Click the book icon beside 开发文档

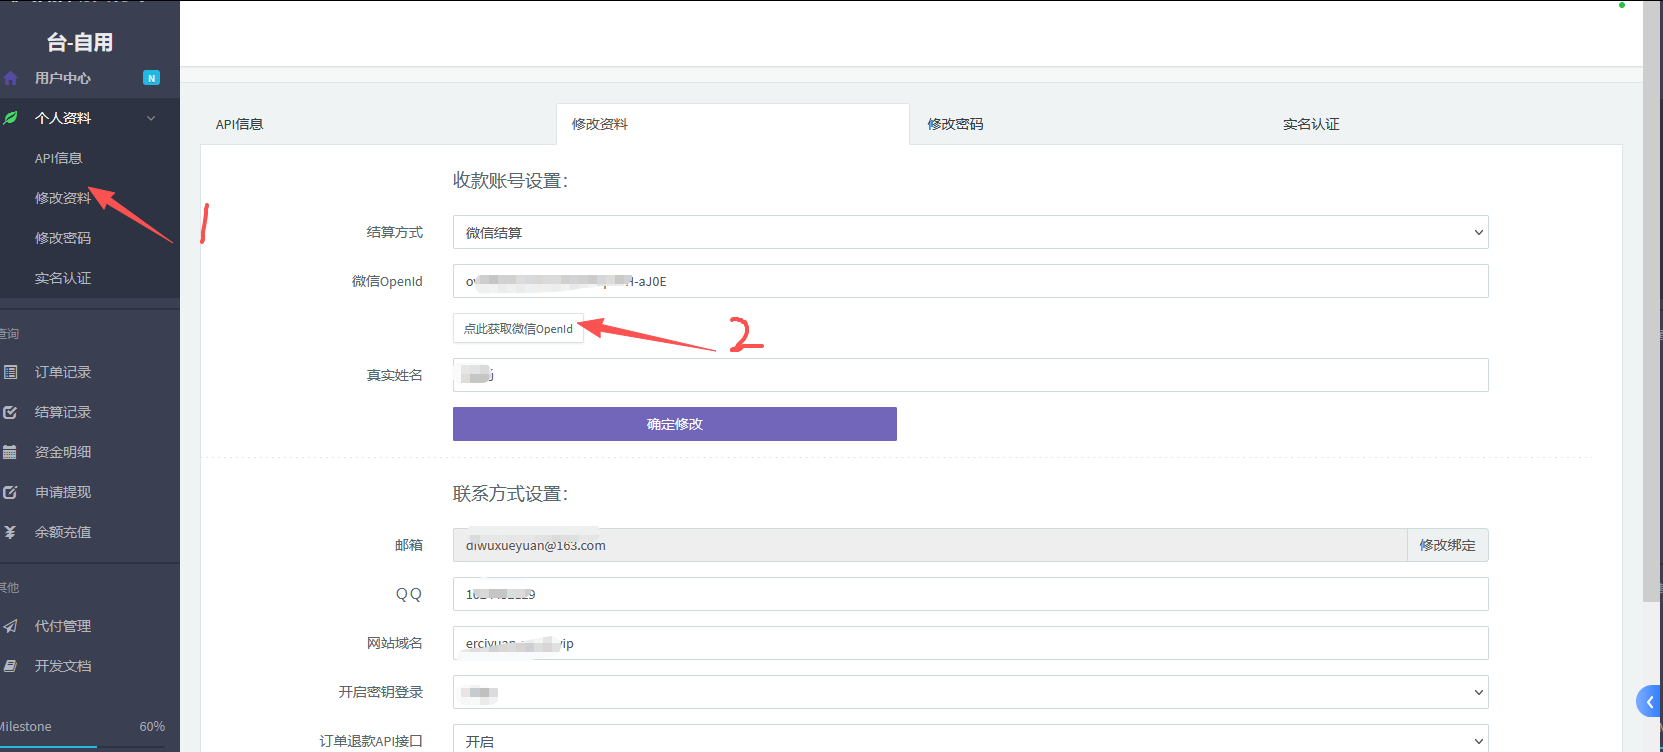click(11, 666)
